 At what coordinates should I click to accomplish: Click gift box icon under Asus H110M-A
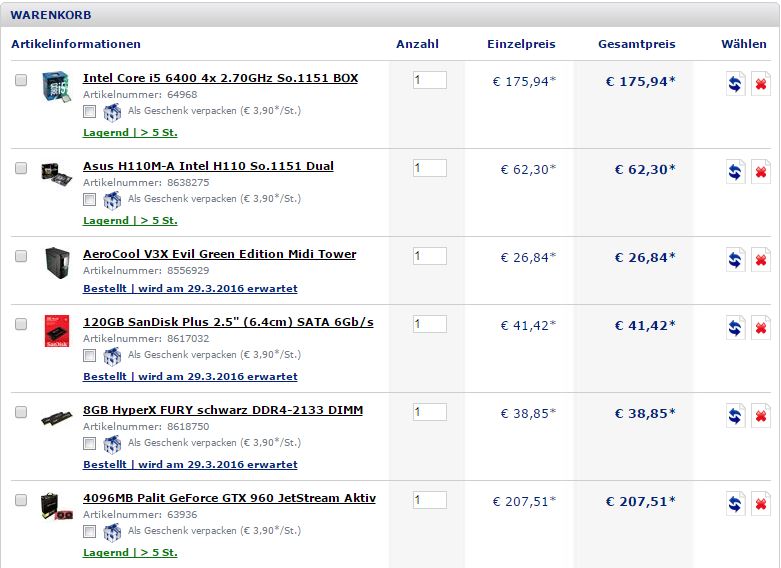coord(112,200)
